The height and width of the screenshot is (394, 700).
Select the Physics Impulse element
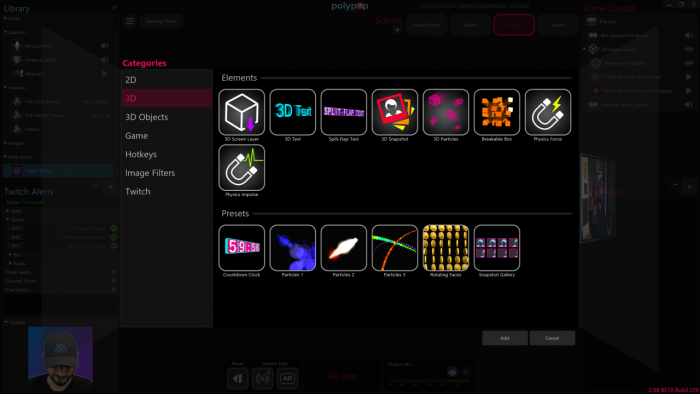(242, 168)
